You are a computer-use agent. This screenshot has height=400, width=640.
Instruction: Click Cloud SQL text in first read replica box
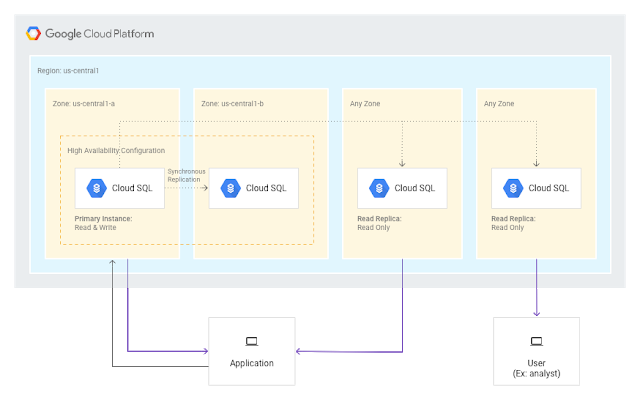coord(414,188)
